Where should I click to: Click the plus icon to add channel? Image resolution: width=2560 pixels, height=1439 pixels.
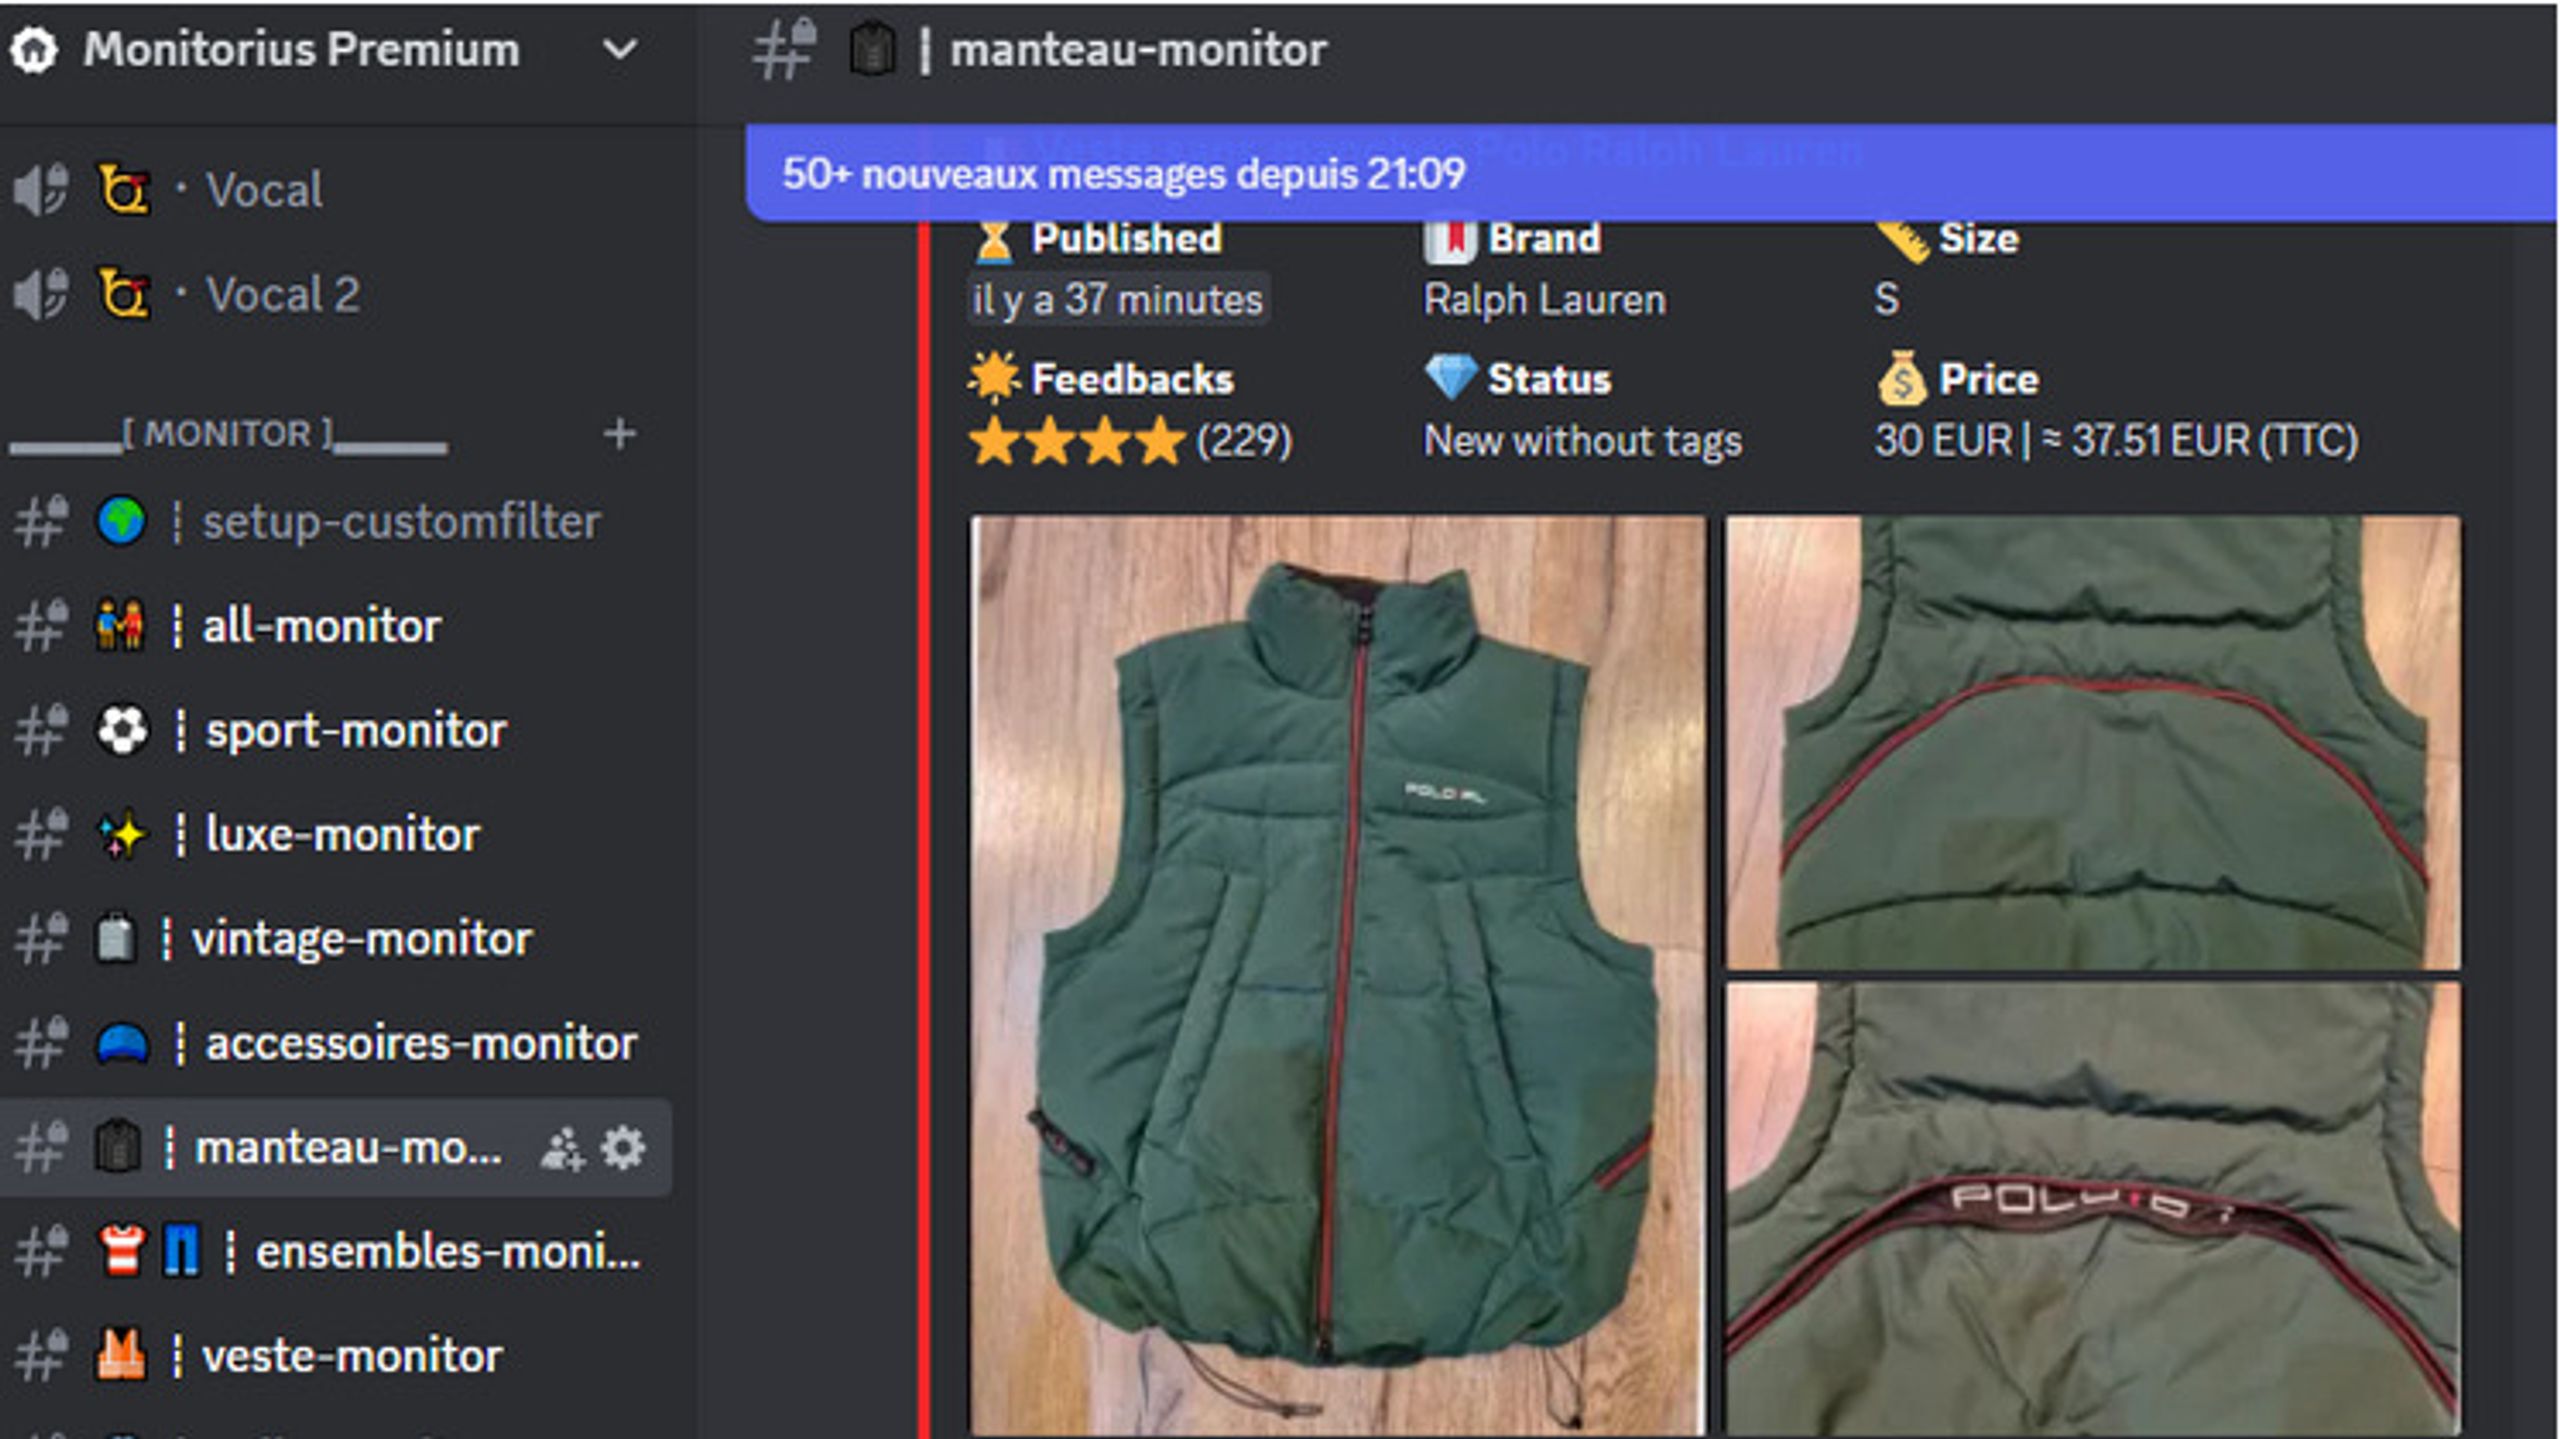click(620, 434)
